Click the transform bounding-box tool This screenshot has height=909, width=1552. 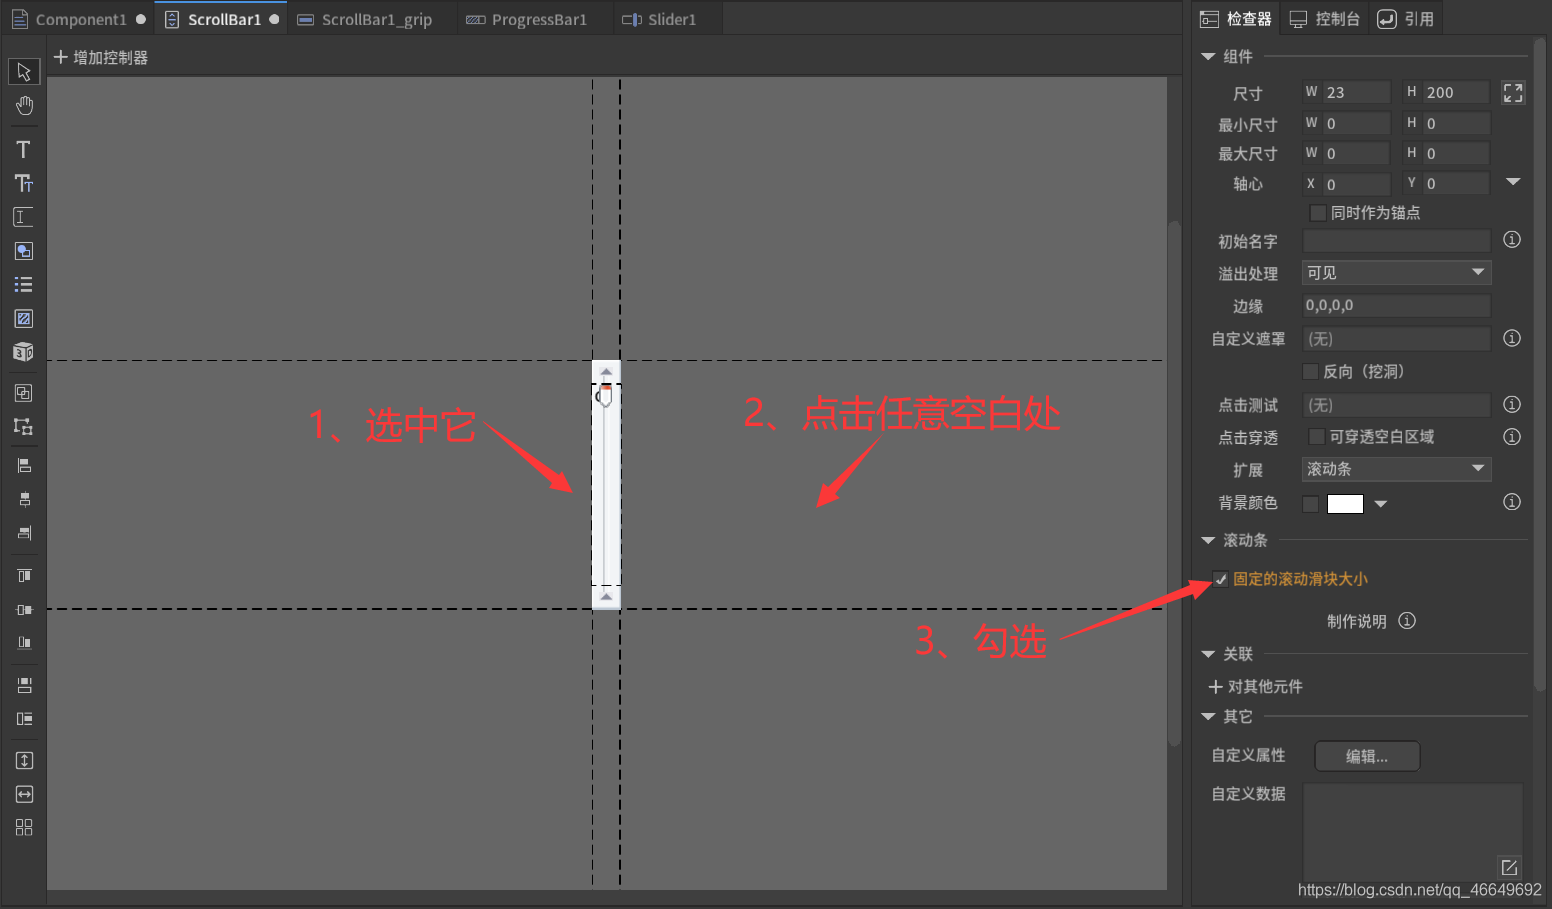pos(23,427)
